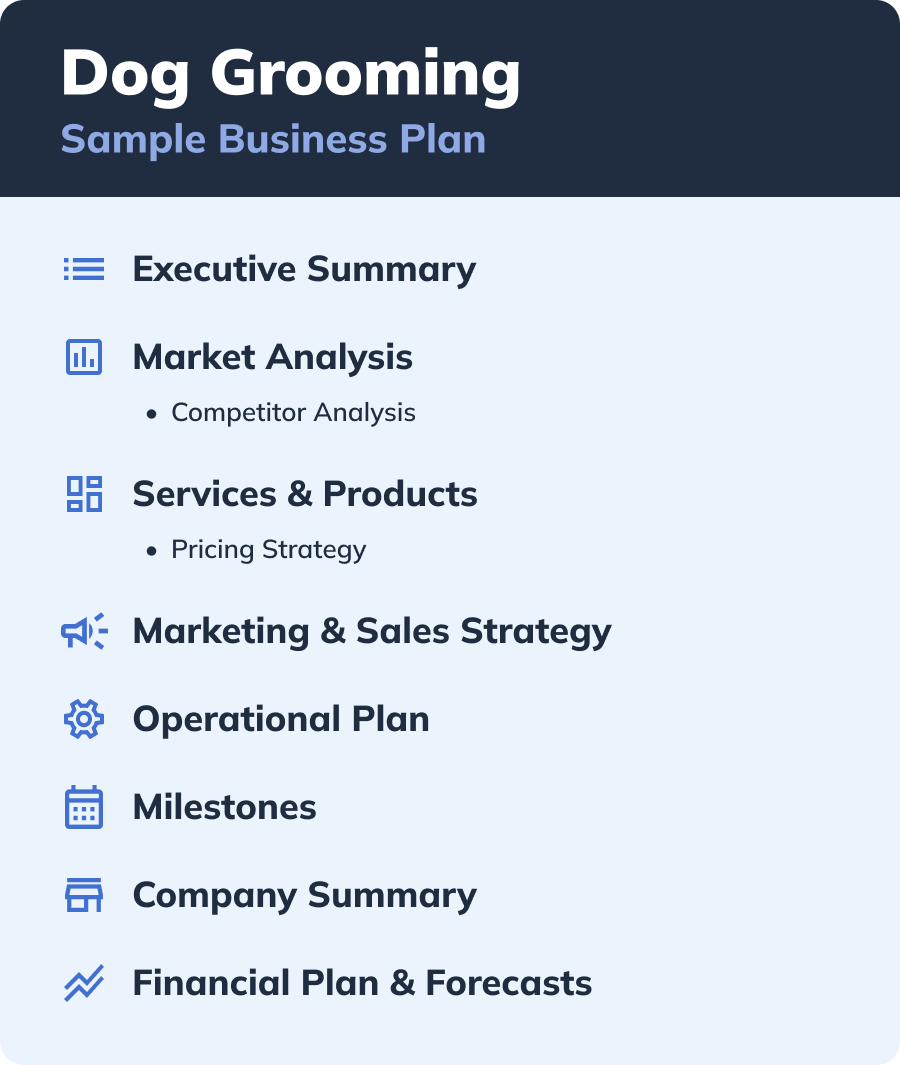
Task: Select the storefront icon for Company Summary
Action: tap(84, 895)
